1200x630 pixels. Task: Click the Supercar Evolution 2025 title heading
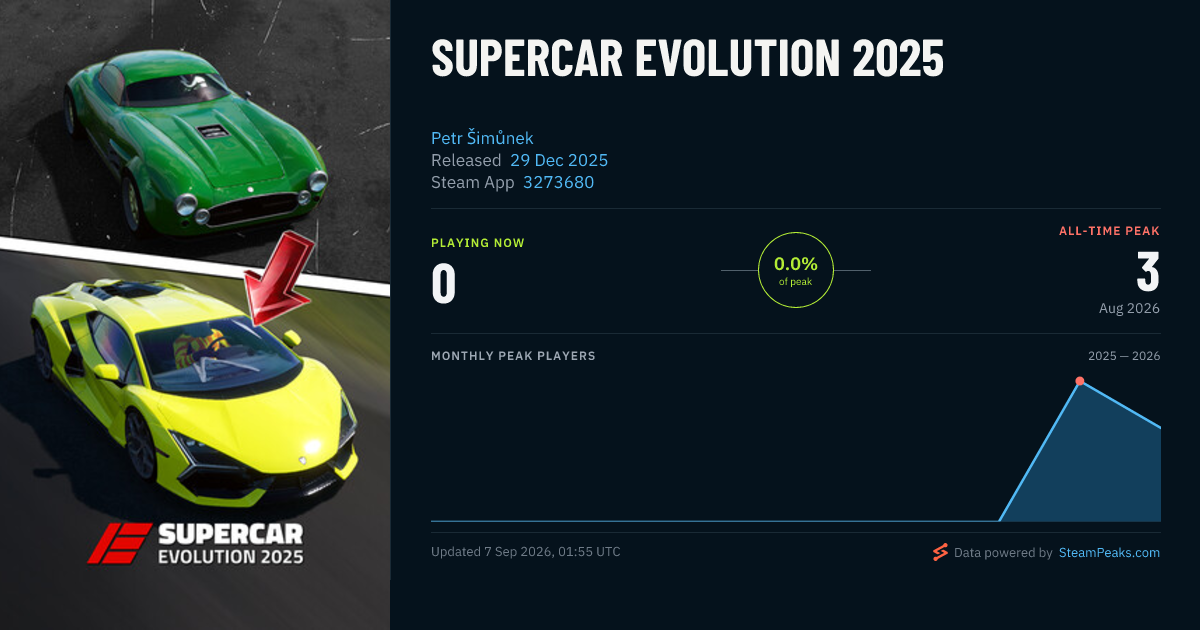[688, 60]
